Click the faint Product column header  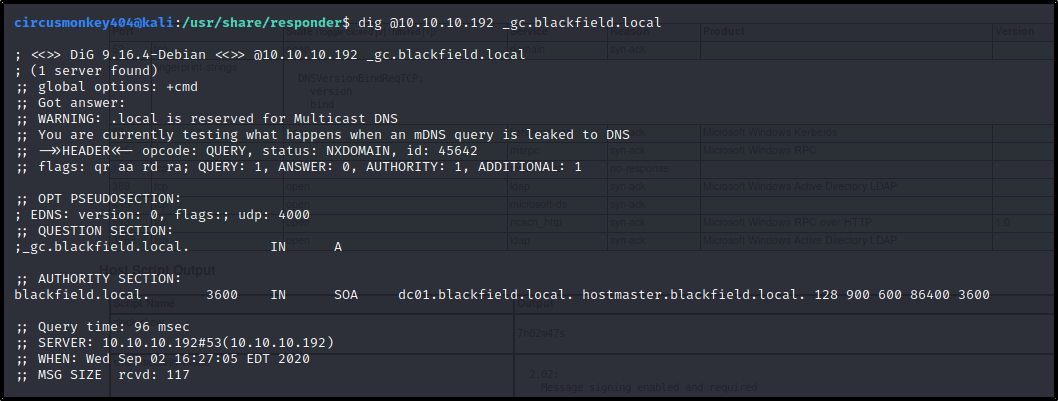(724, 31)
